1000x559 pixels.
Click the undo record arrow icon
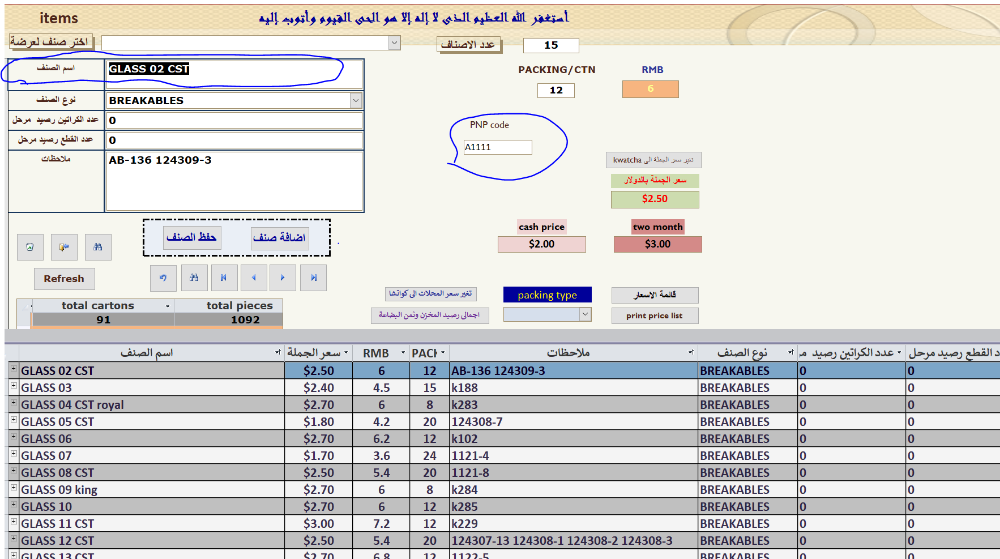tap(162, 277)
